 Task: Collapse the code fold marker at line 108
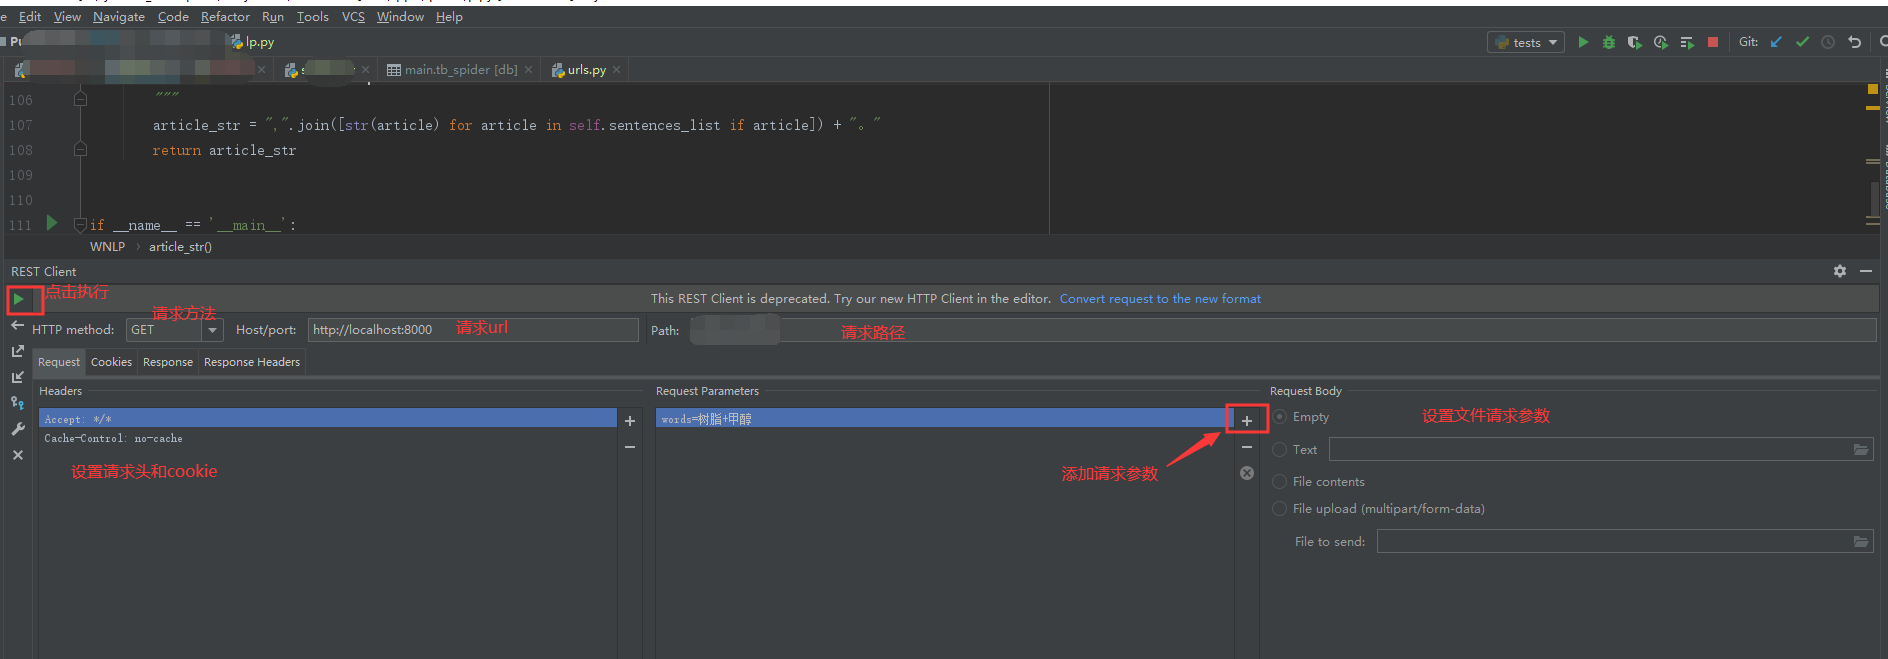[x=81, y=150]
